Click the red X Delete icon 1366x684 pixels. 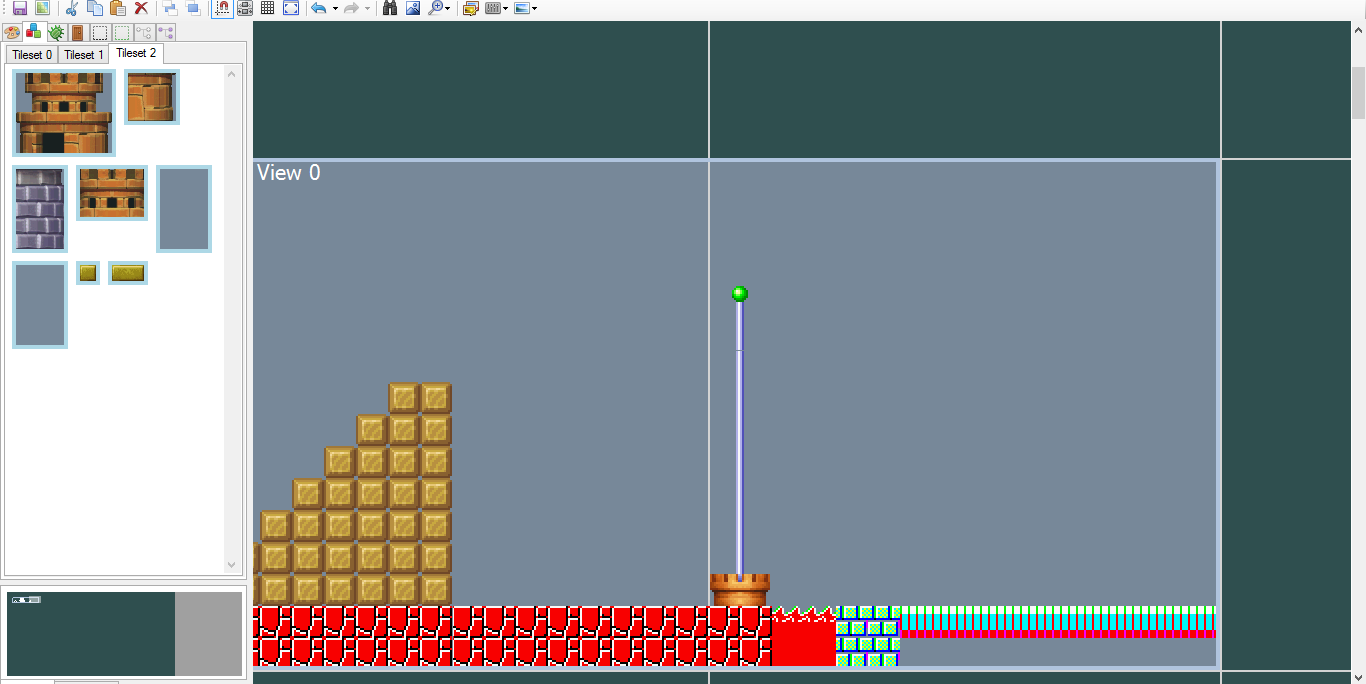coord(141,8)
